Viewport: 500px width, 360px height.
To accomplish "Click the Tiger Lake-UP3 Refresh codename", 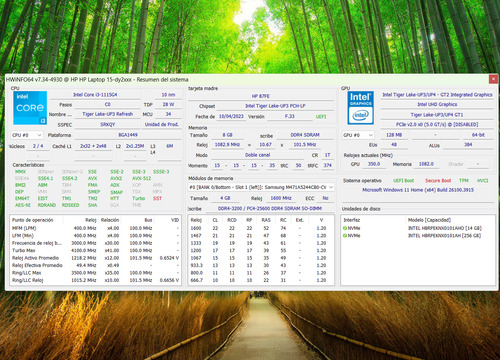I will coord(107,114).
